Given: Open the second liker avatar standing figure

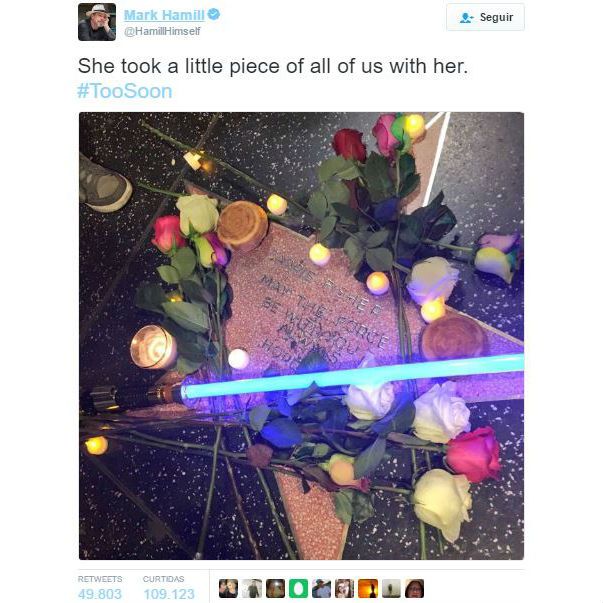Looking at the screenshot, I should pyautogui.click(x=252, y=588).
